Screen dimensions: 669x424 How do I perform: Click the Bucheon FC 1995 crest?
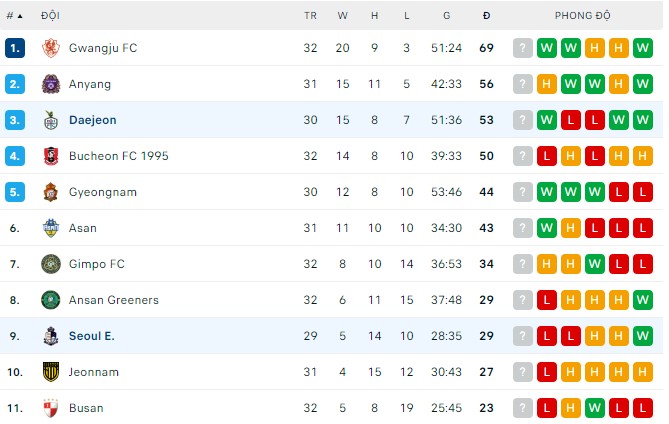(x=50, y=156)
